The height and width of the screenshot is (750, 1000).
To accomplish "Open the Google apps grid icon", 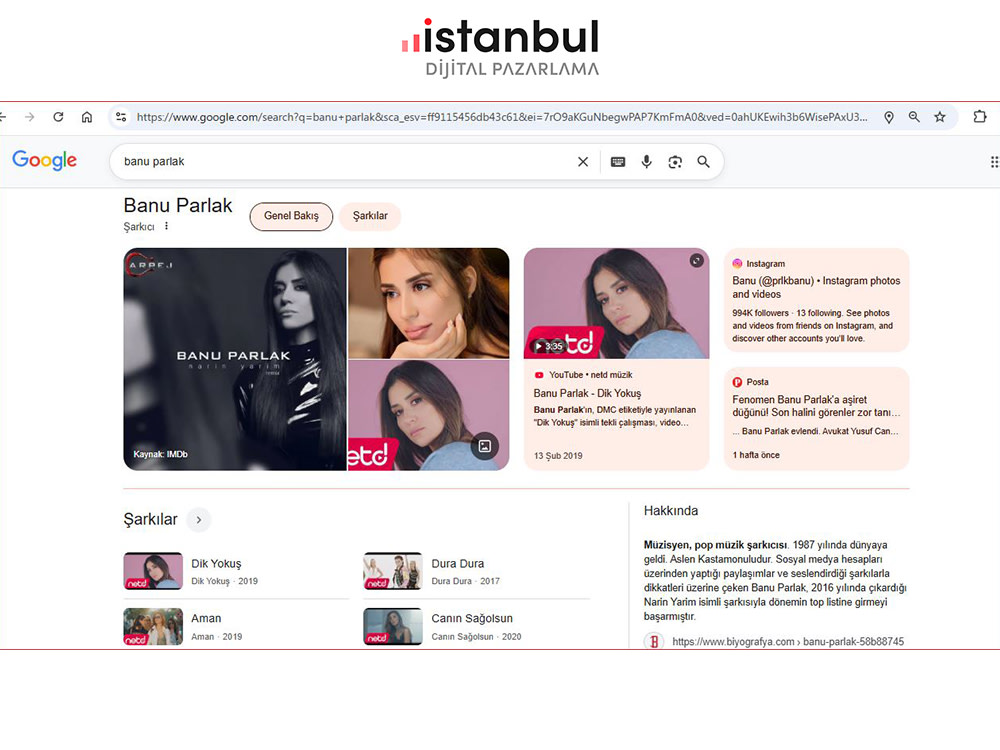I will click(994, 162).
